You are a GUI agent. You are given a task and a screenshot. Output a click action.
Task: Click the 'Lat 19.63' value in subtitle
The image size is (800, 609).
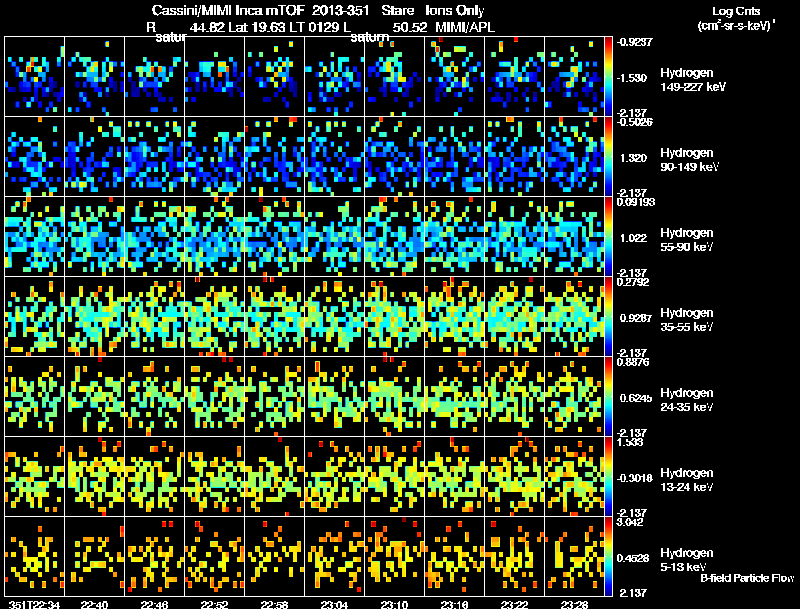coord(256,27)
